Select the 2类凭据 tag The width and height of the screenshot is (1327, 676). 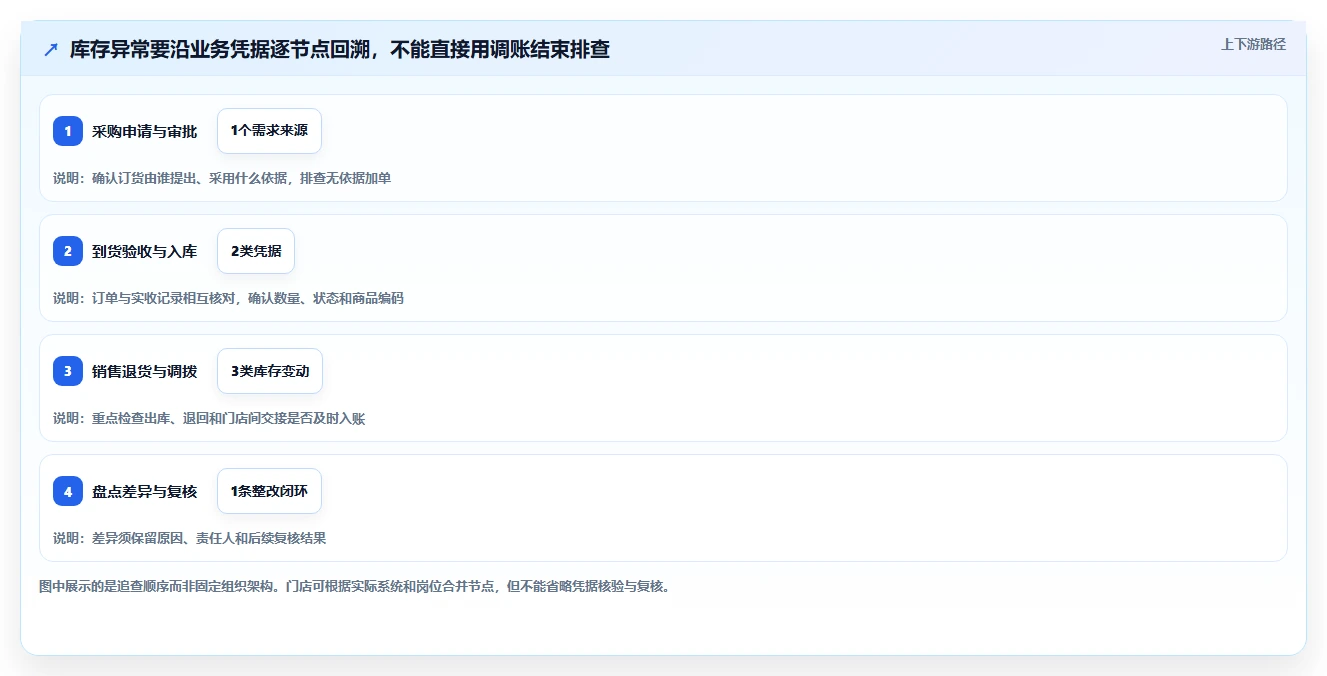tap(256, 251)
